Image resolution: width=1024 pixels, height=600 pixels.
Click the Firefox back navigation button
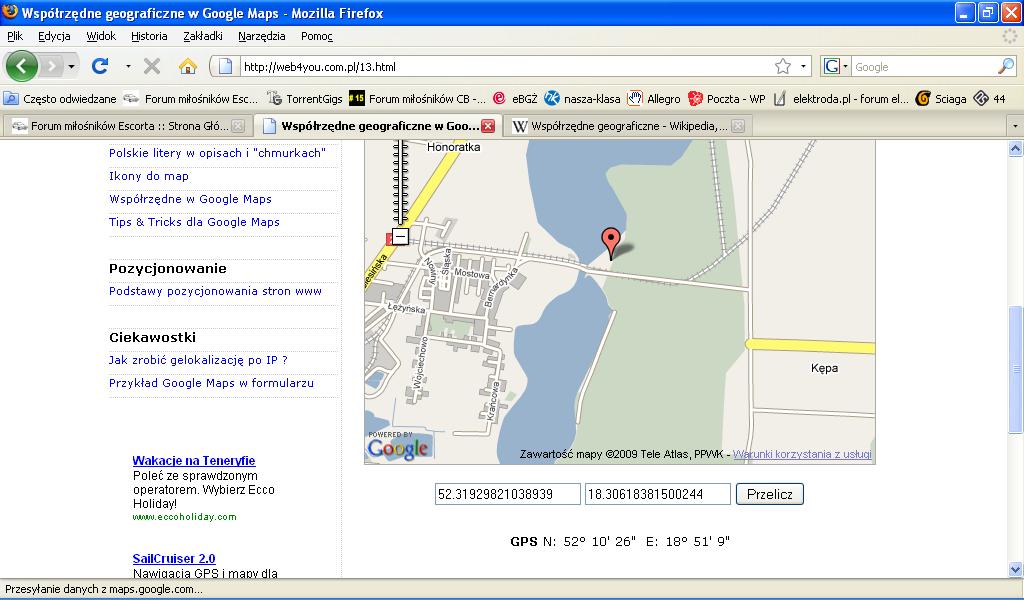click(22, 66)
